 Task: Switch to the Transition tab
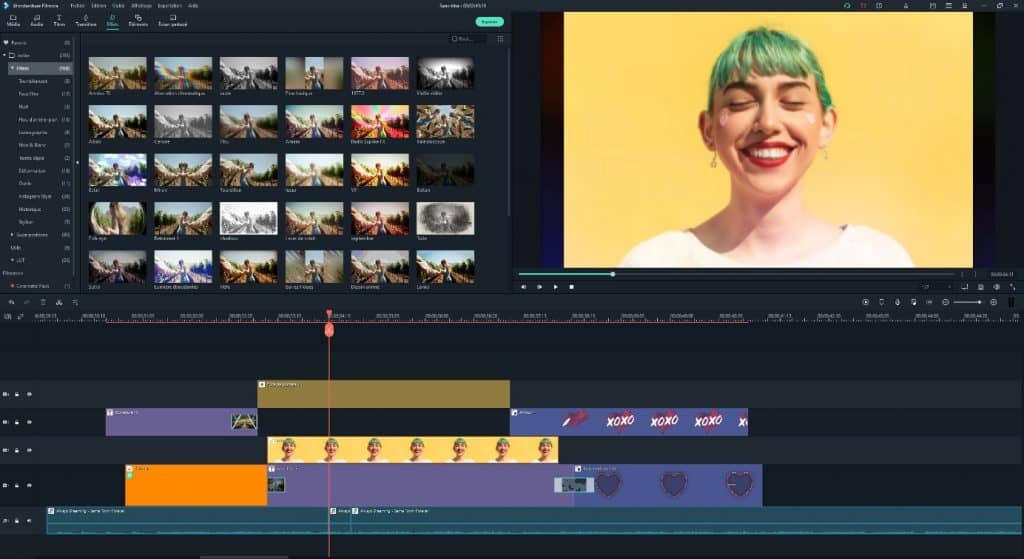tap(86, 19)
